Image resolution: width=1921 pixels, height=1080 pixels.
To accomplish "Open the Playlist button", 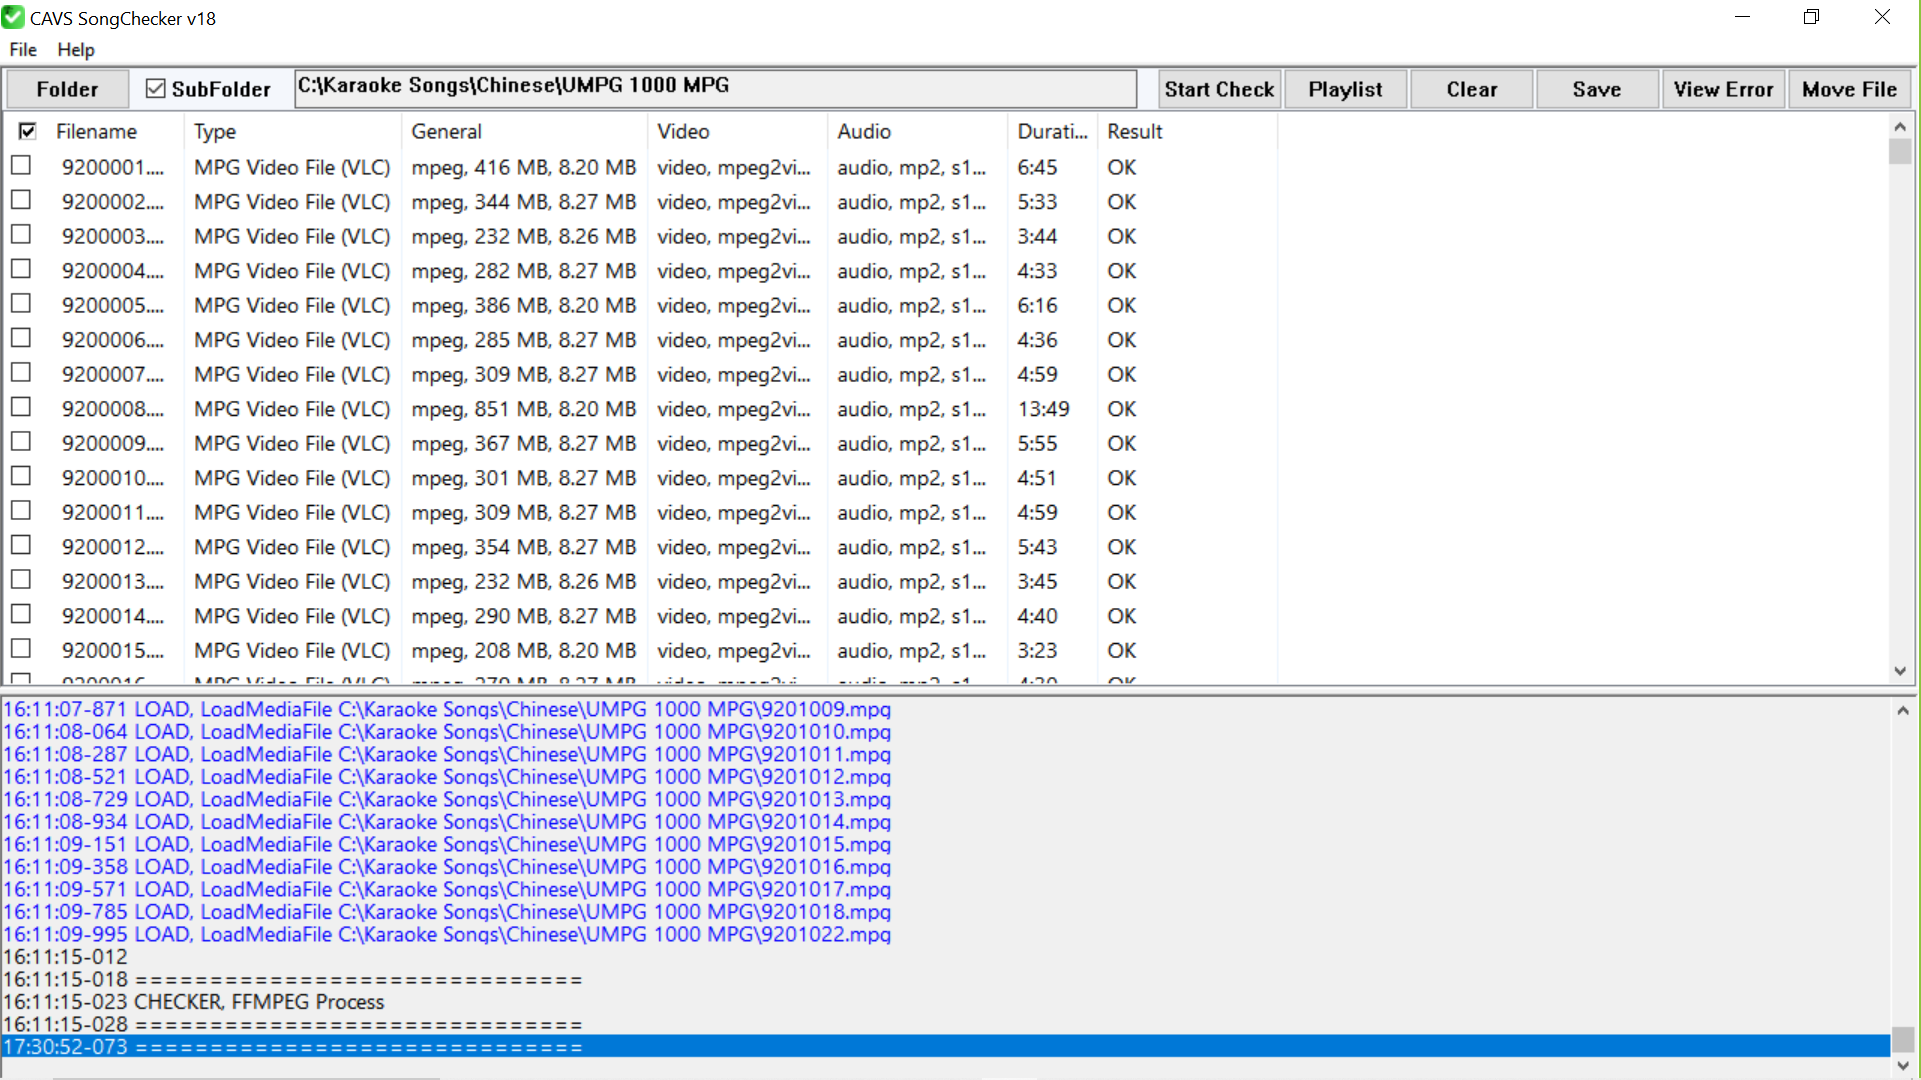I will click(1345, 89).
